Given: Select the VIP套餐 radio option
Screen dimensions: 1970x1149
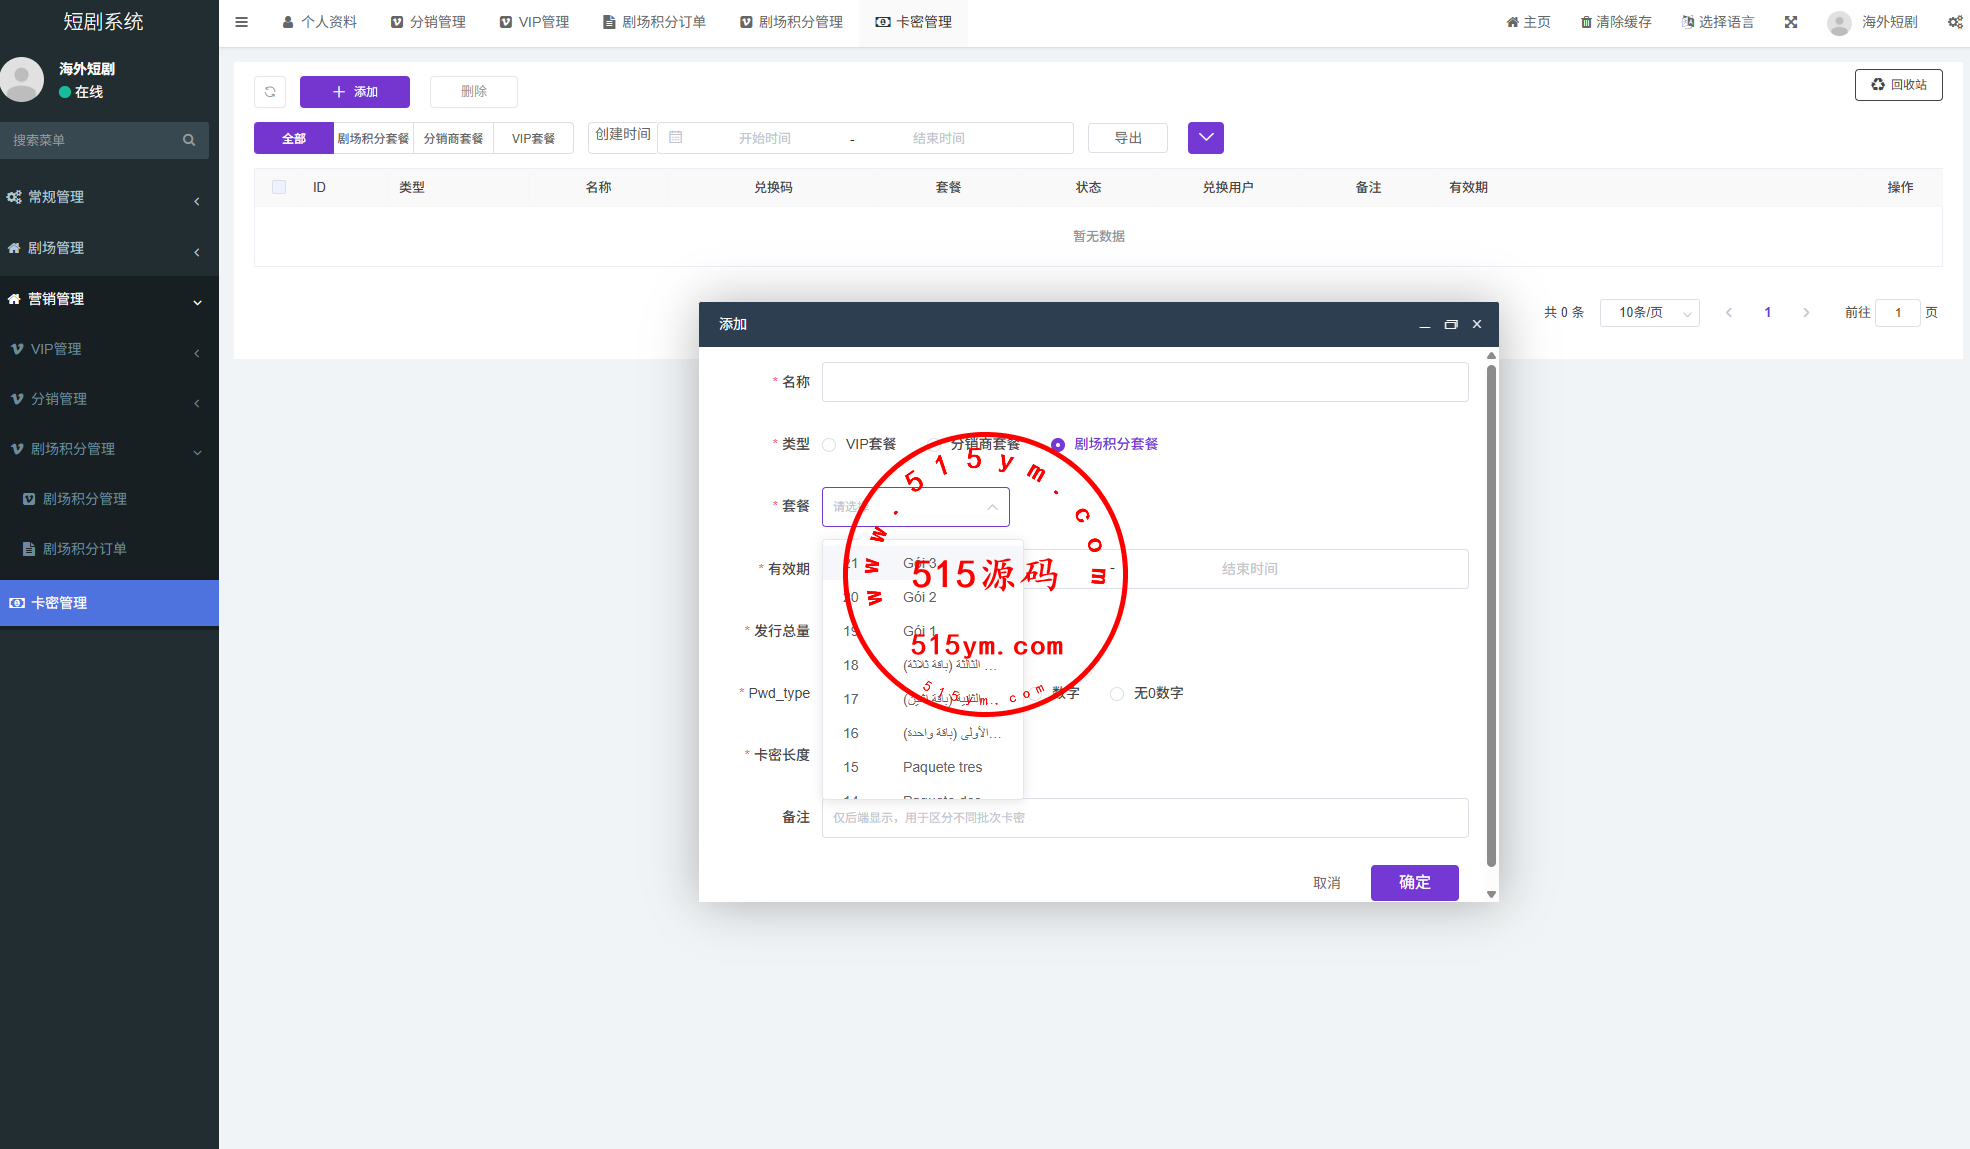Looking at the screenshot, I should tap(829, 445).
